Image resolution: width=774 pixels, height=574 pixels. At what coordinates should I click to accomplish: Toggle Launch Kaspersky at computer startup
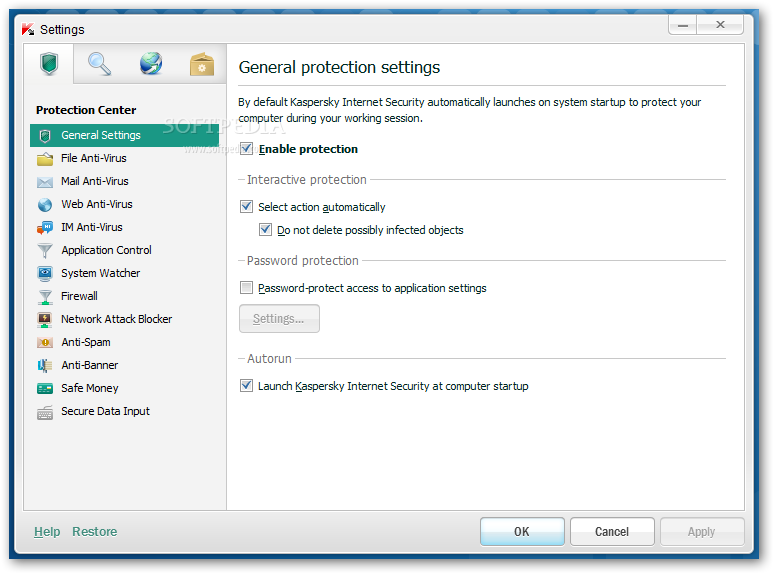[246, 385]
